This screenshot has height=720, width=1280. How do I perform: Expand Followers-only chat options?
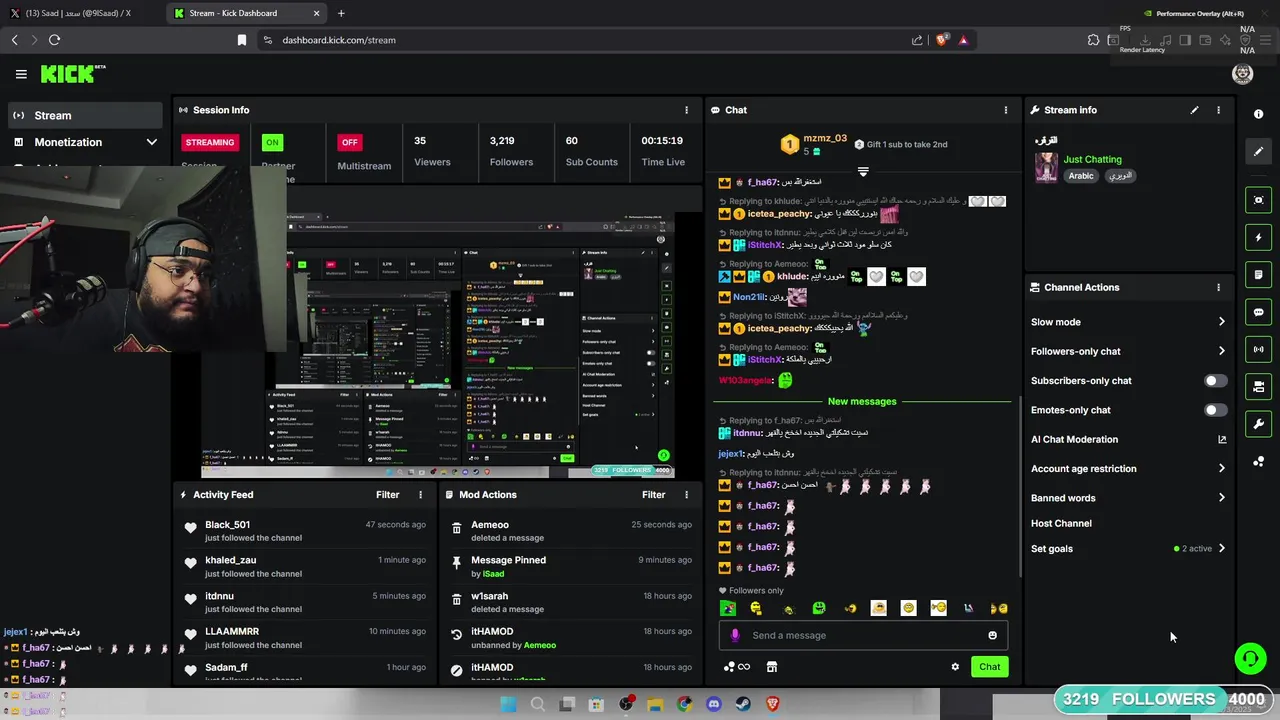click(x=1221, y=351)
